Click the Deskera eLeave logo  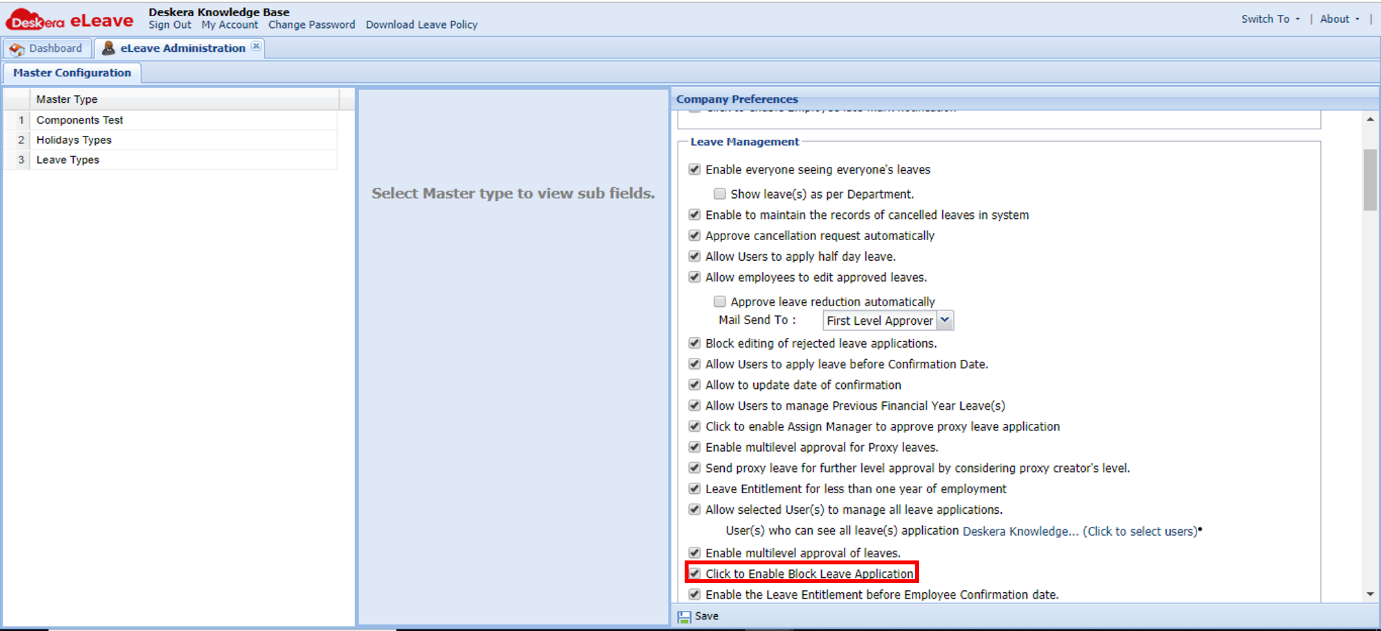click(x=70, y=18)
